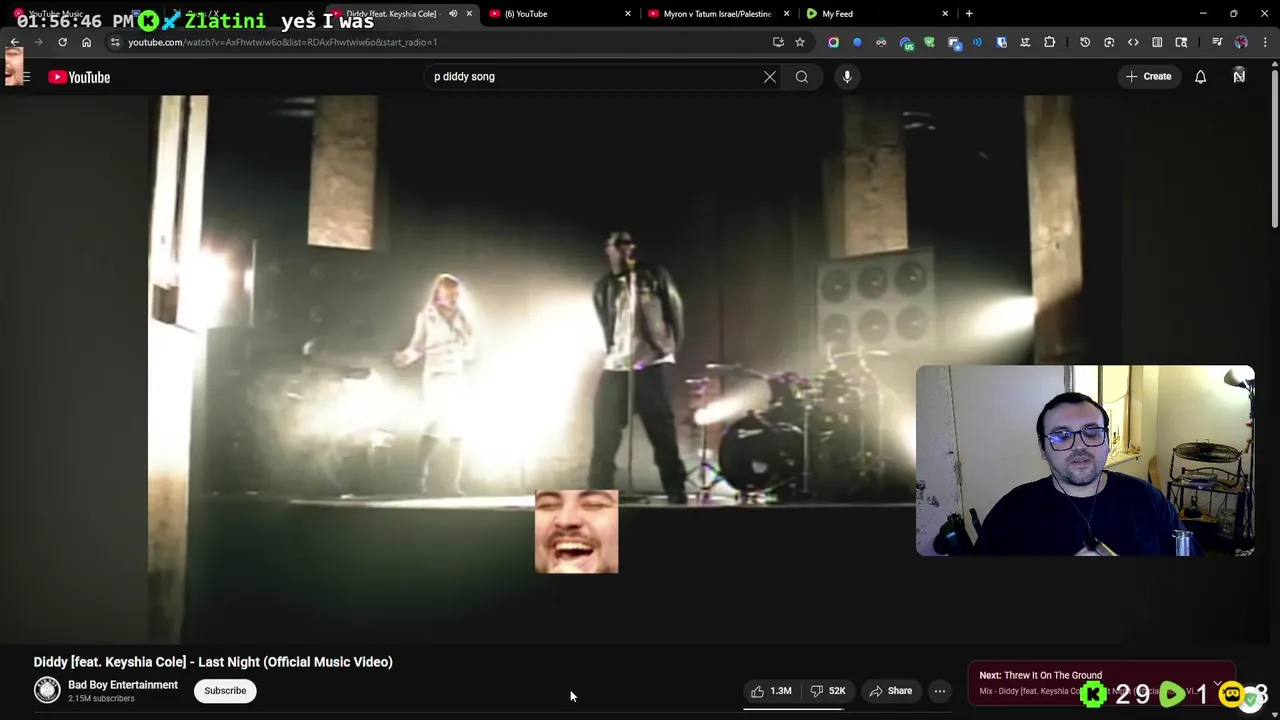Click the code brackets extension icon
Image resolution: width=1280 pixels, height=720 pixels.
click(x=1133, y=42)
